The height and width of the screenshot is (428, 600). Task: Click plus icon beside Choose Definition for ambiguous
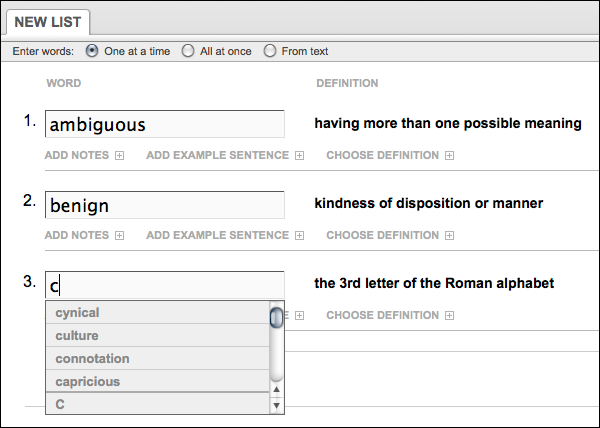(449, 155)
